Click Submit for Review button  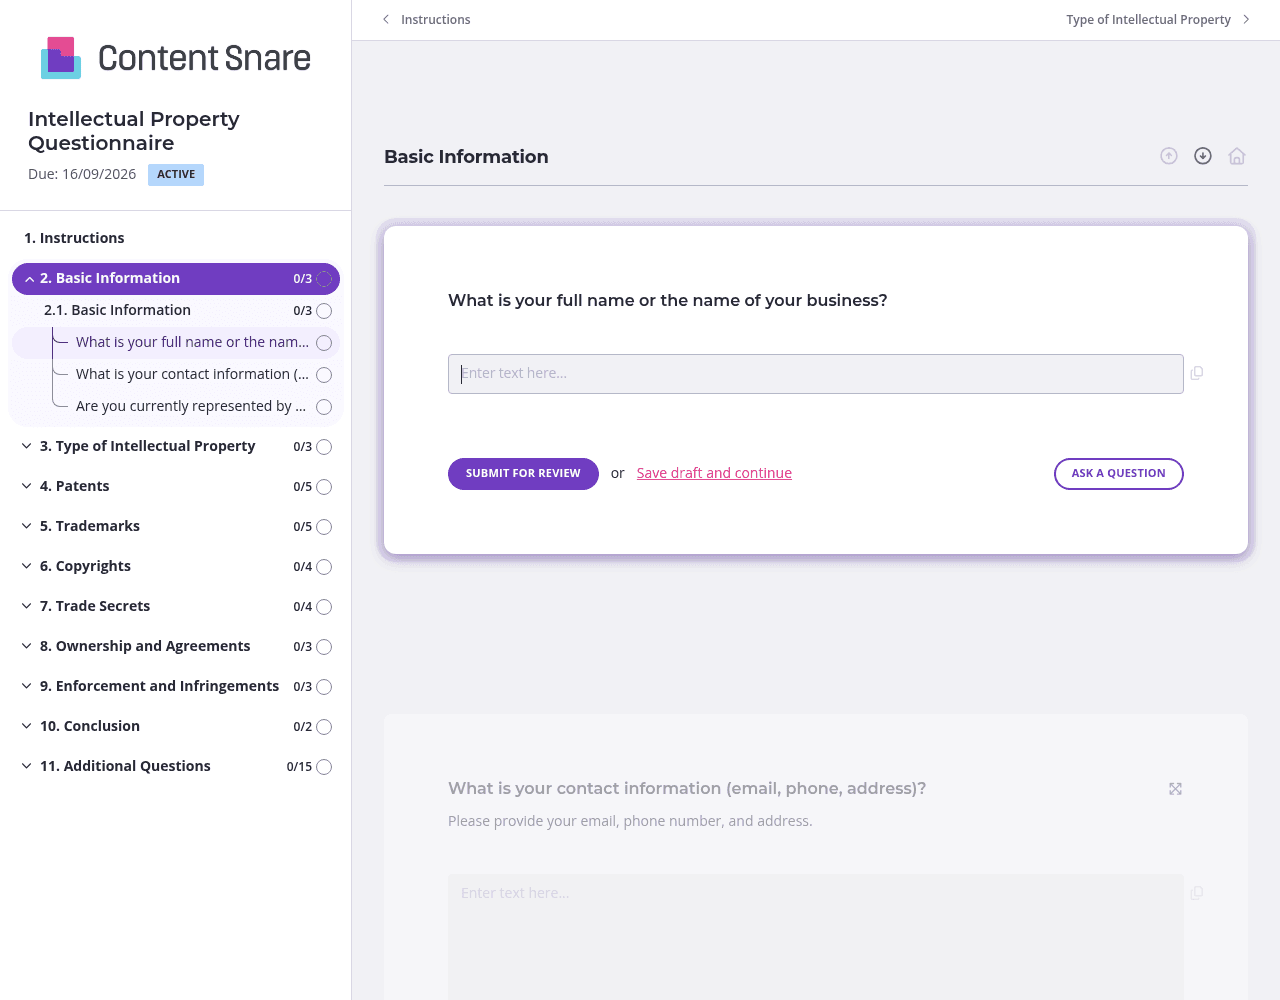point(523,474)
